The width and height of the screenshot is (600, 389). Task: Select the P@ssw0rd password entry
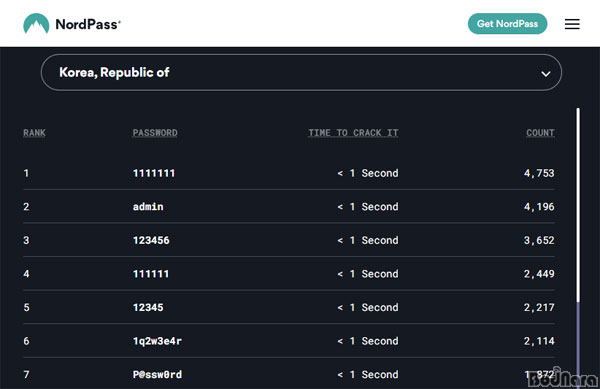pos(157,374)
